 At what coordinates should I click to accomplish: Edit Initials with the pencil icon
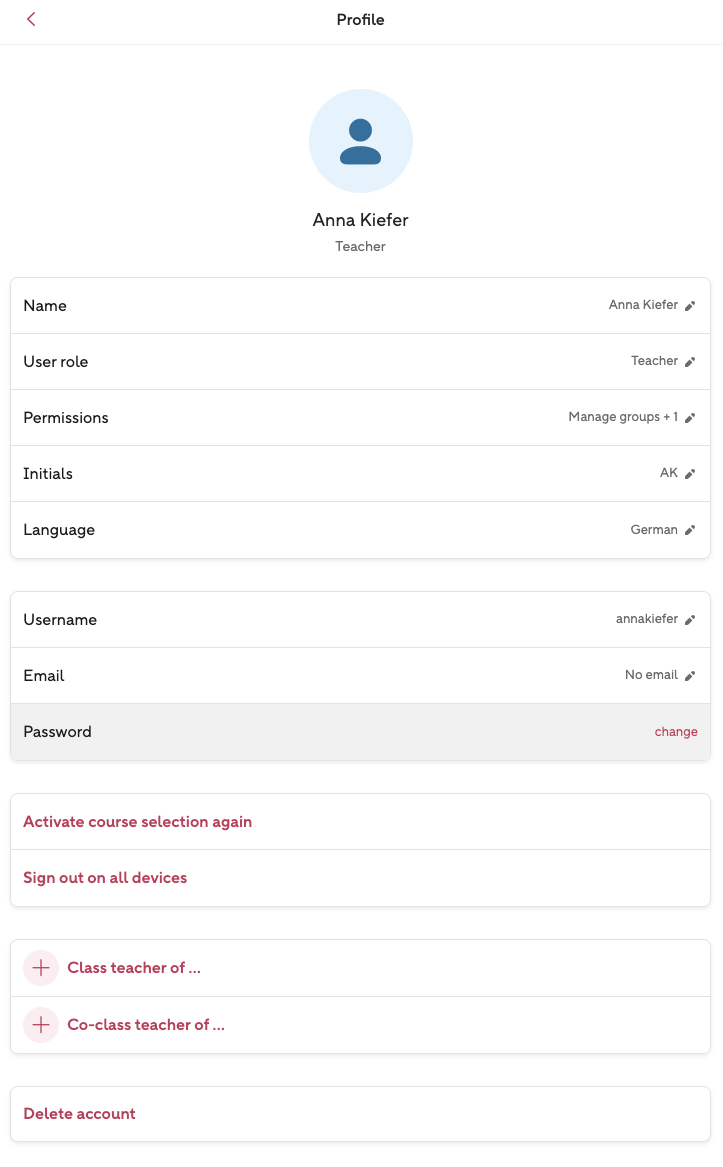click(x=690, y=474)
